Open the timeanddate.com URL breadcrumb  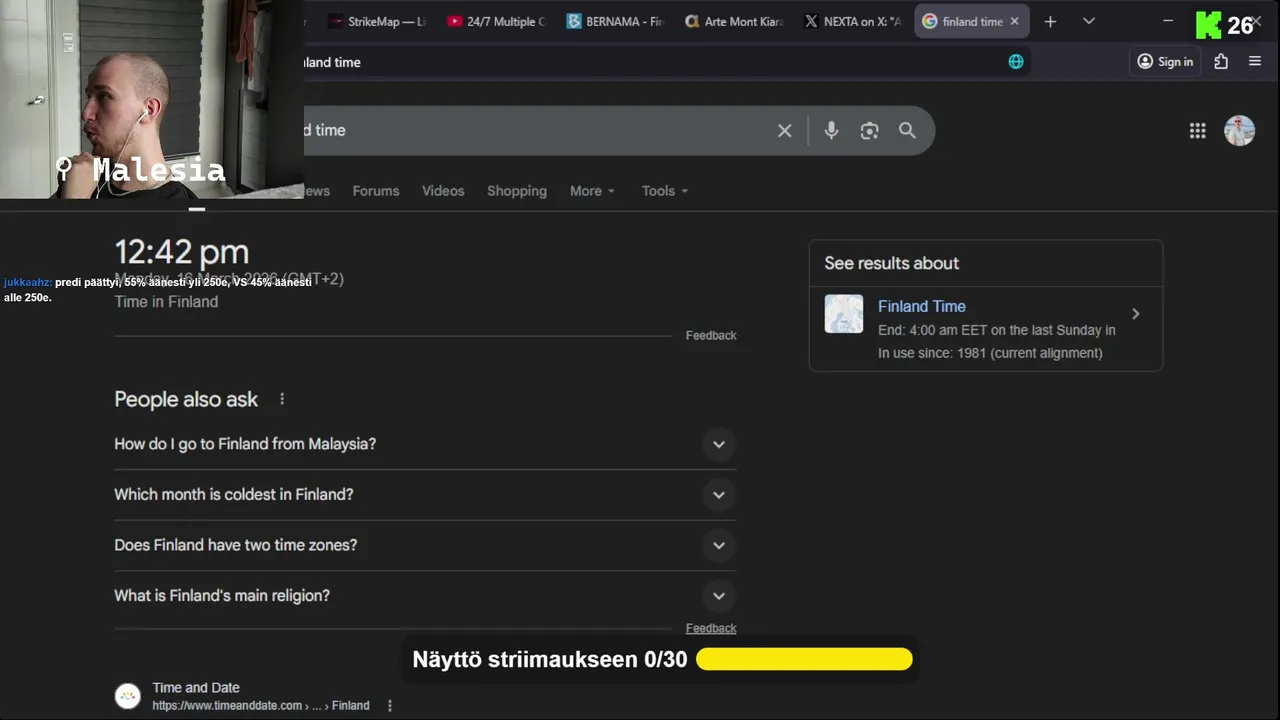(x=260, y=706)
